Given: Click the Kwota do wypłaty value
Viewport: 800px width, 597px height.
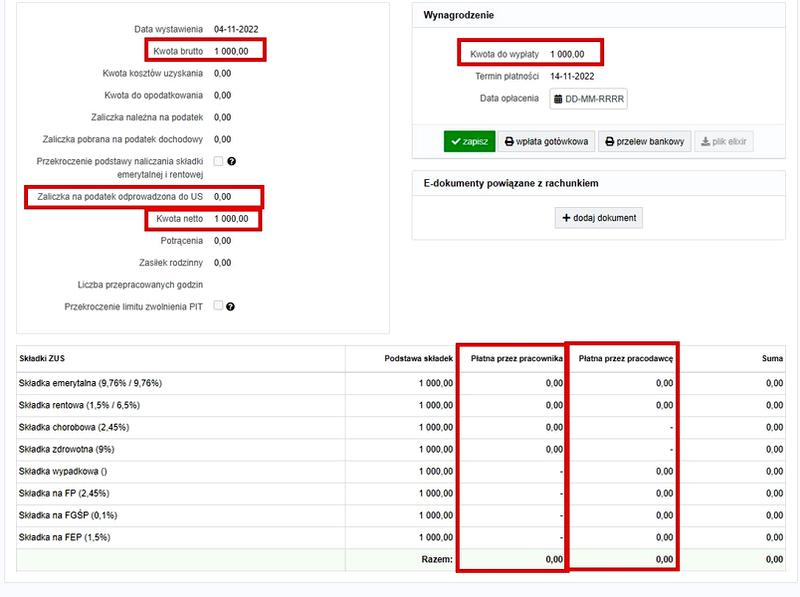Looking at the screenshot, I should [x=567, y=54].
